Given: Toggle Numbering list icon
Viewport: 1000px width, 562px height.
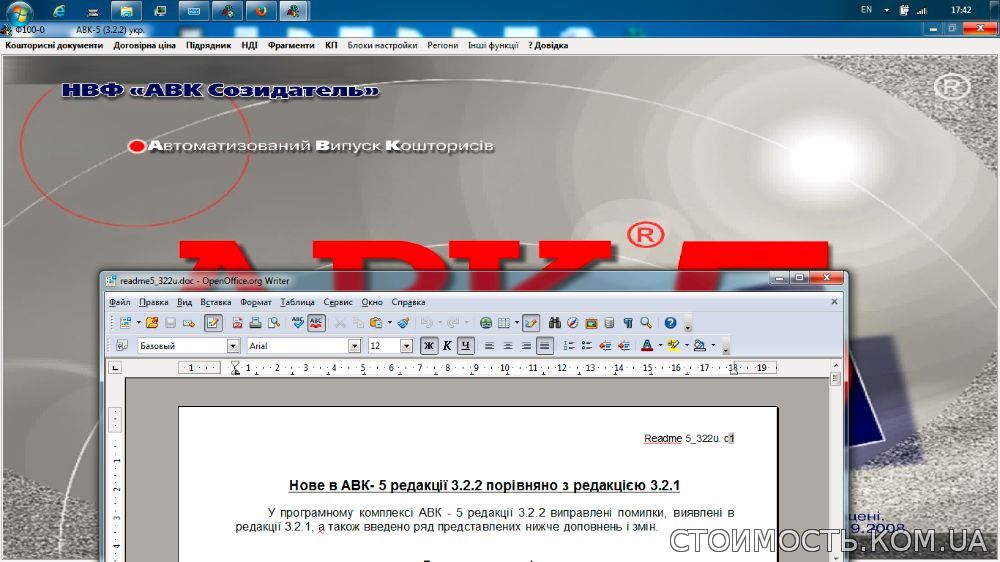Looking at the screenshot, I should pos(568,346).
